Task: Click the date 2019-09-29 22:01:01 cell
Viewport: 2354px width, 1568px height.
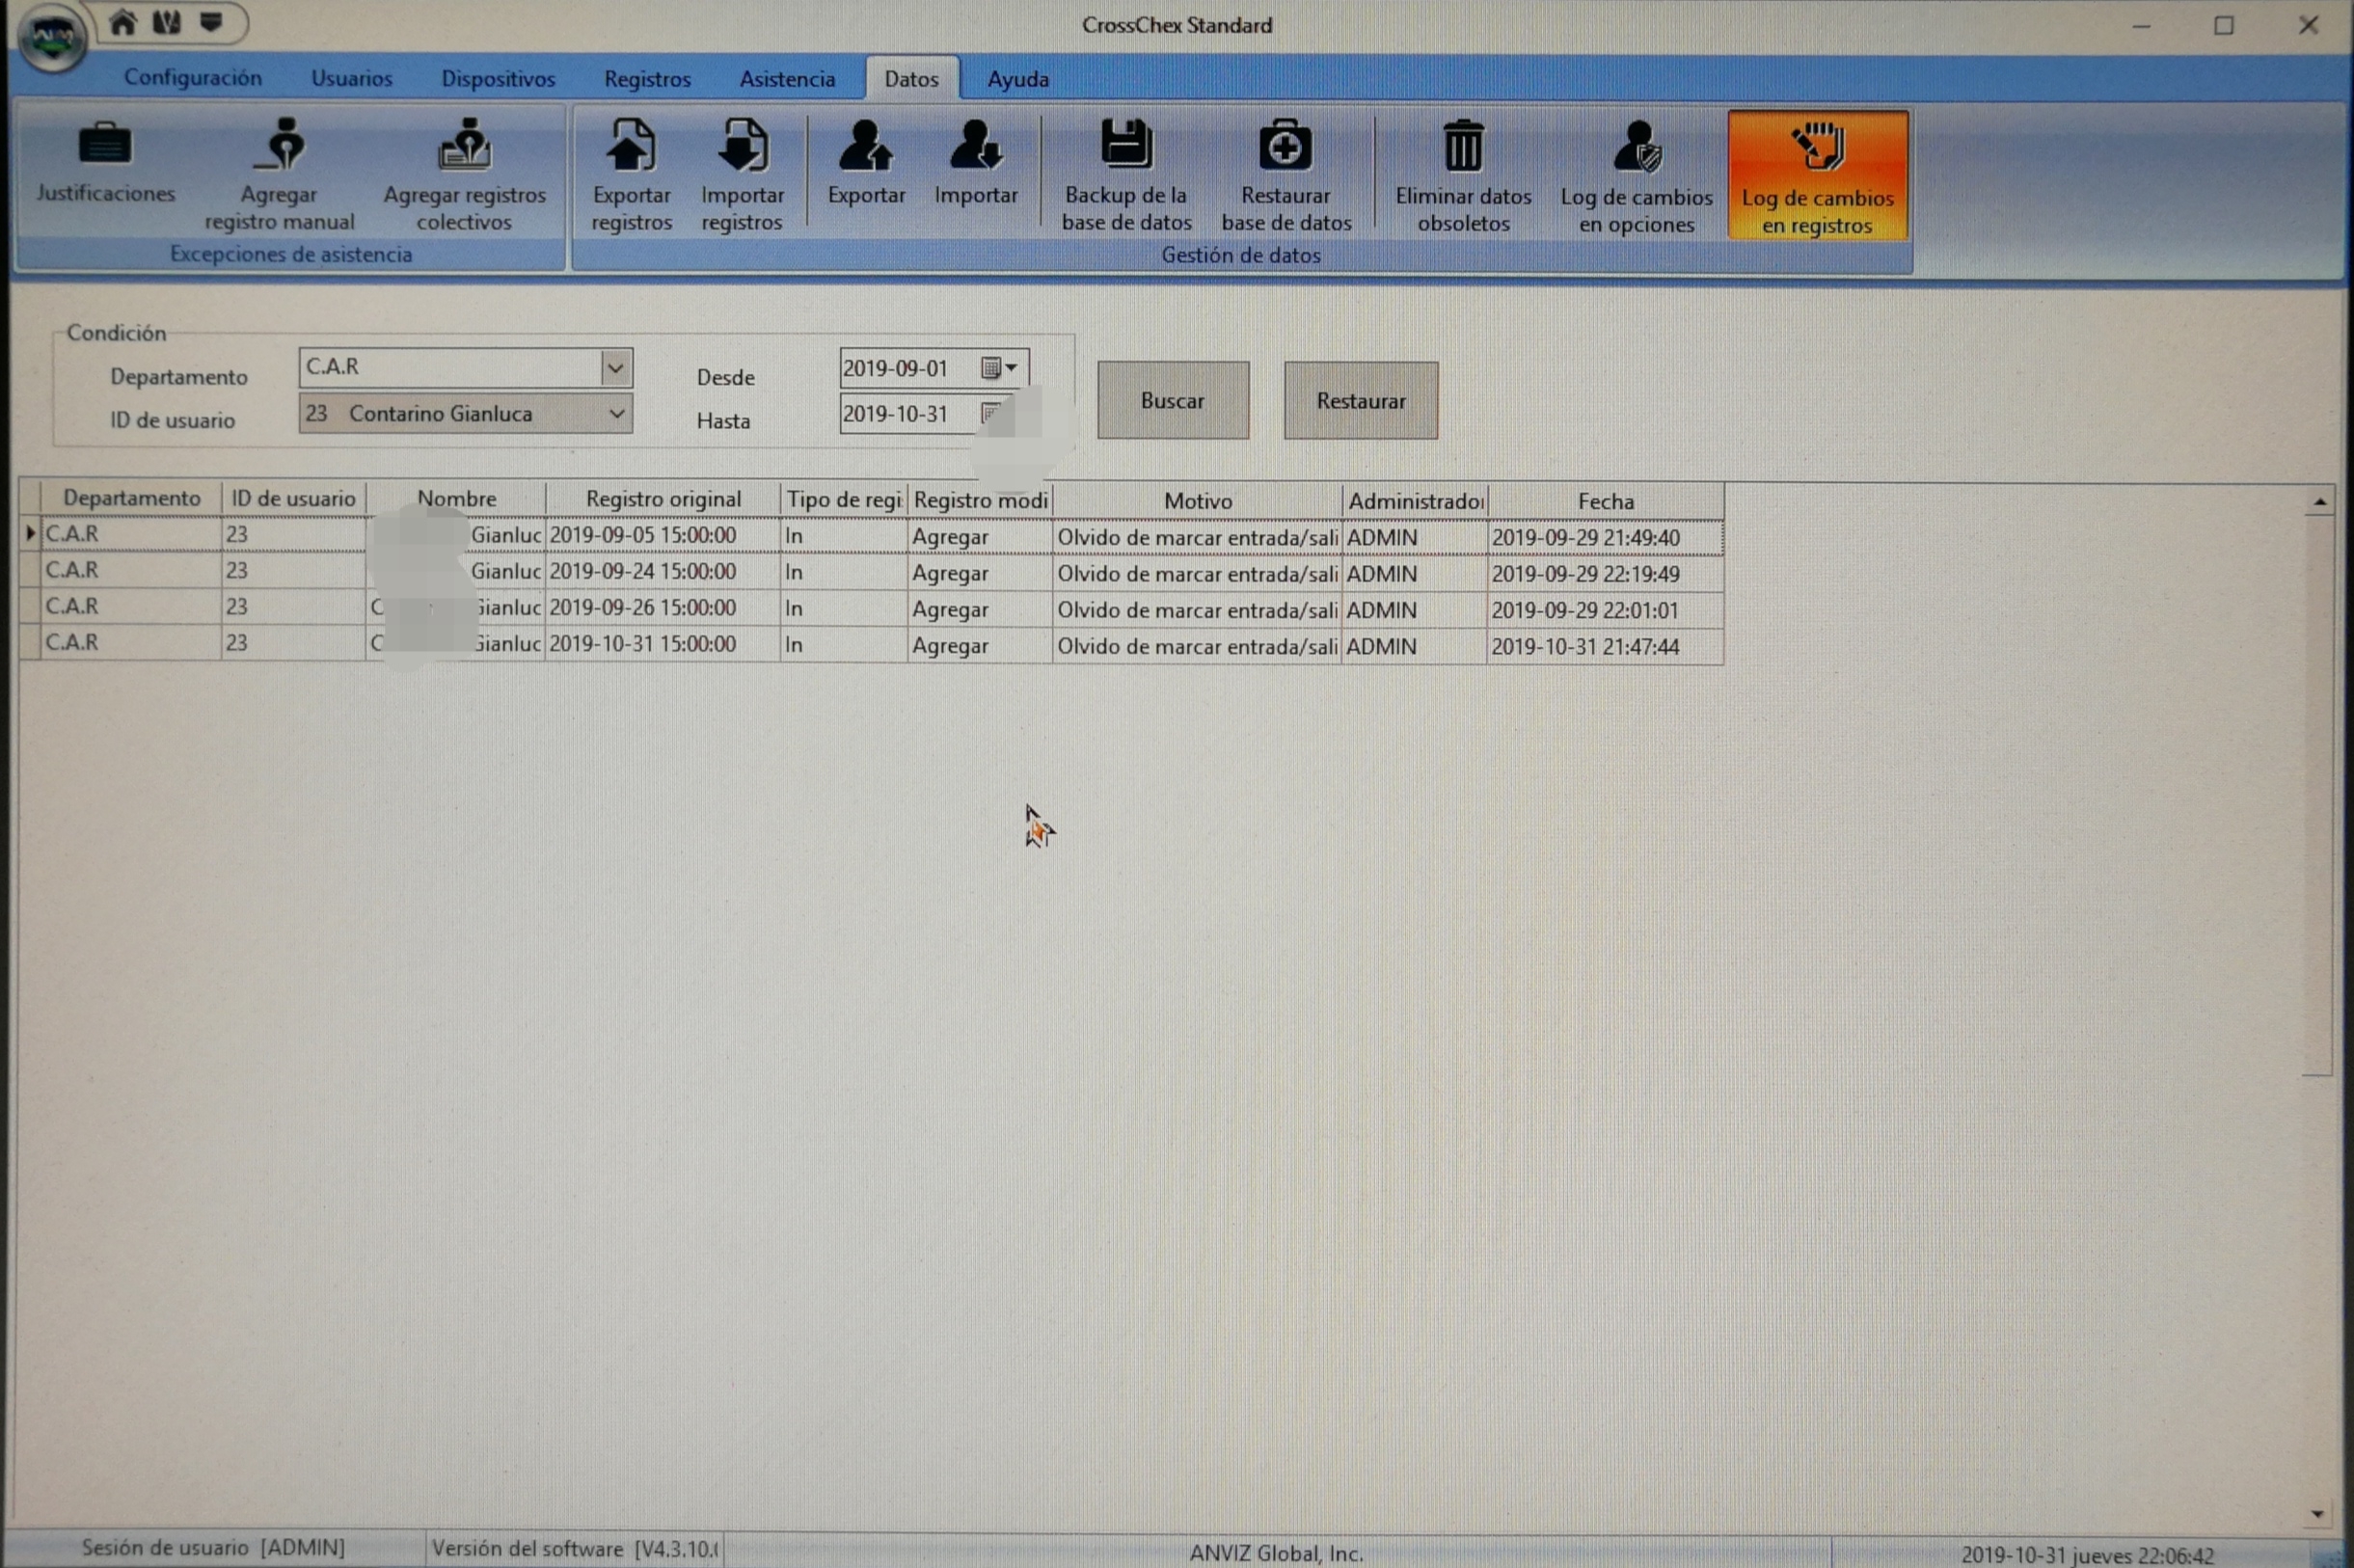Action: pos(1605,610)
